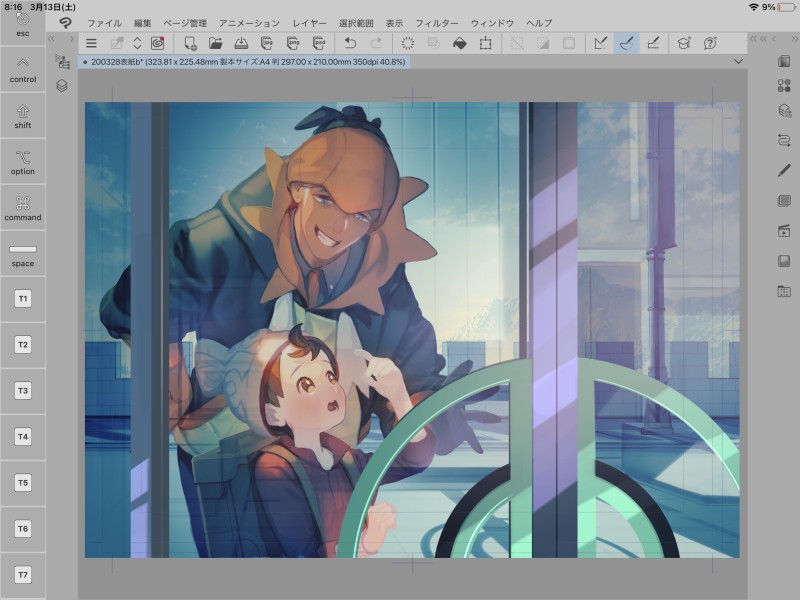The height and width of the screenshot is (600, 800).
Task: Export as PNG file icon
Action: (x=293, y=43)
